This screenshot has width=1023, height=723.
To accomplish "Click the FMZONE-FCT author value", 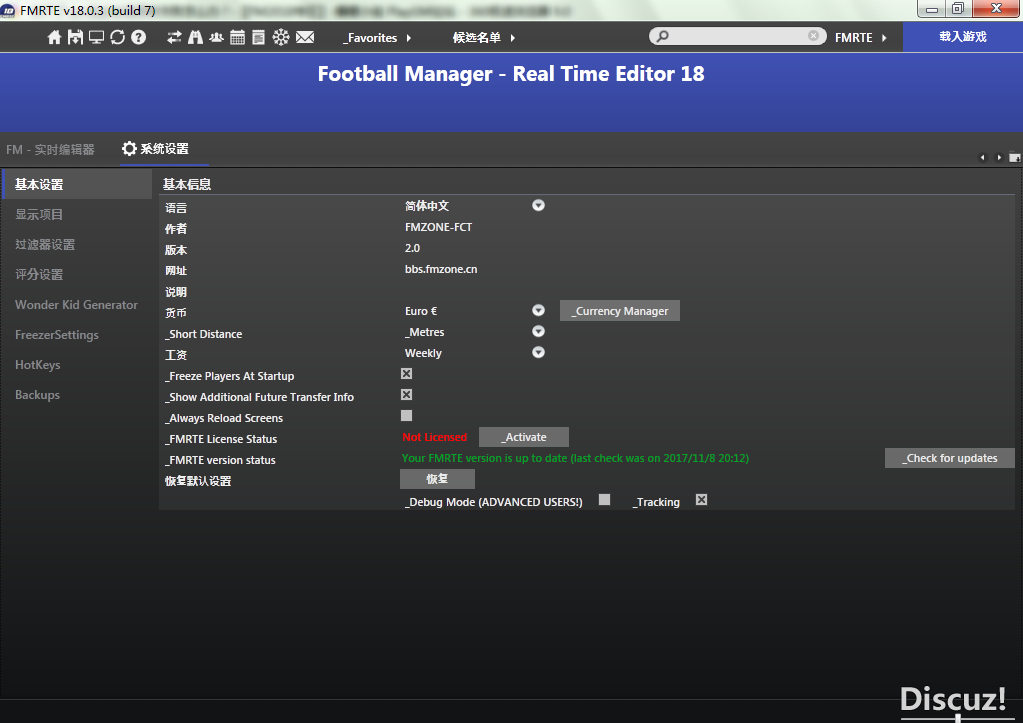I will tap(438, 227).
